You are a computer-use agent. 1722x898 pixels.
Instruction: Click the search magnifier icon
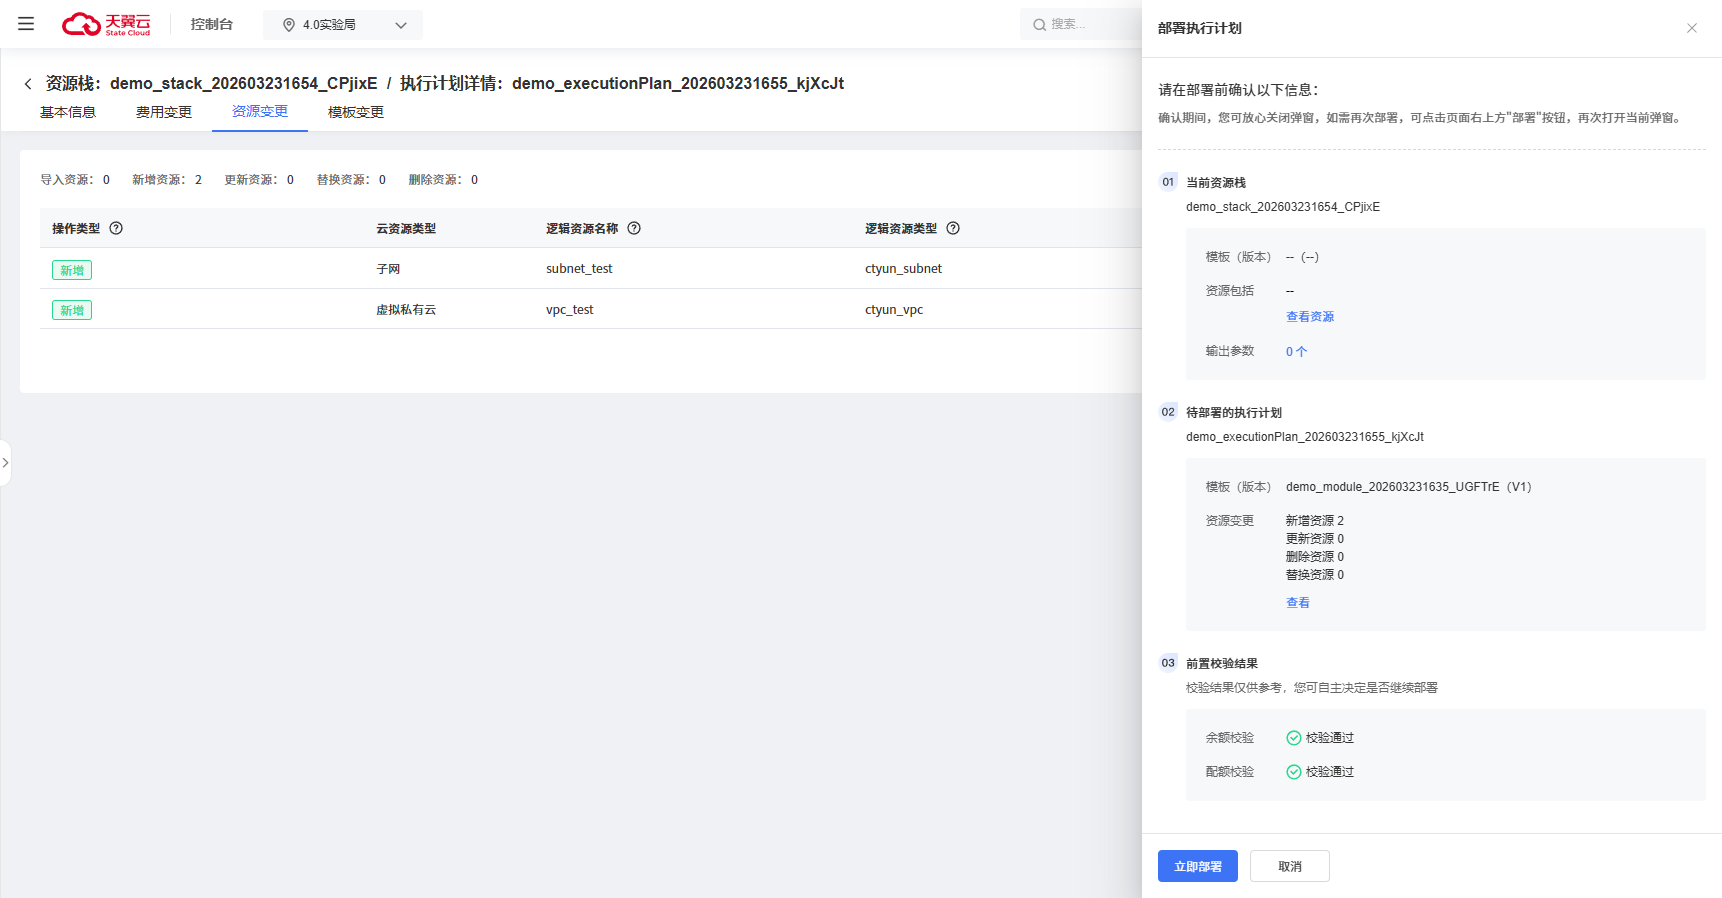tap(1040, 25)
